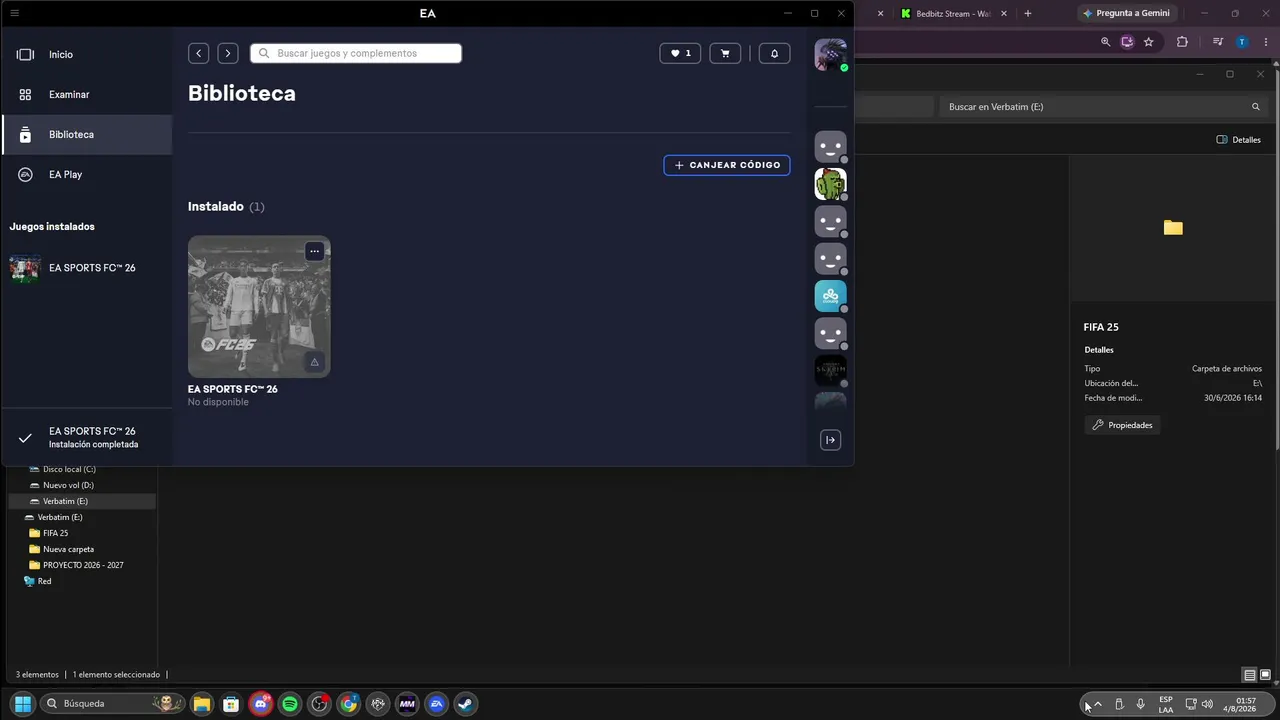
Task: Open Spotify from the taskbar
Action: click(x=290, y=704)
